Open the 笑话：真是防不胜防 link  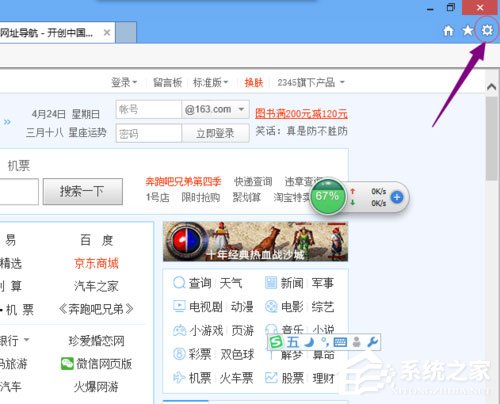click(301, 131)
